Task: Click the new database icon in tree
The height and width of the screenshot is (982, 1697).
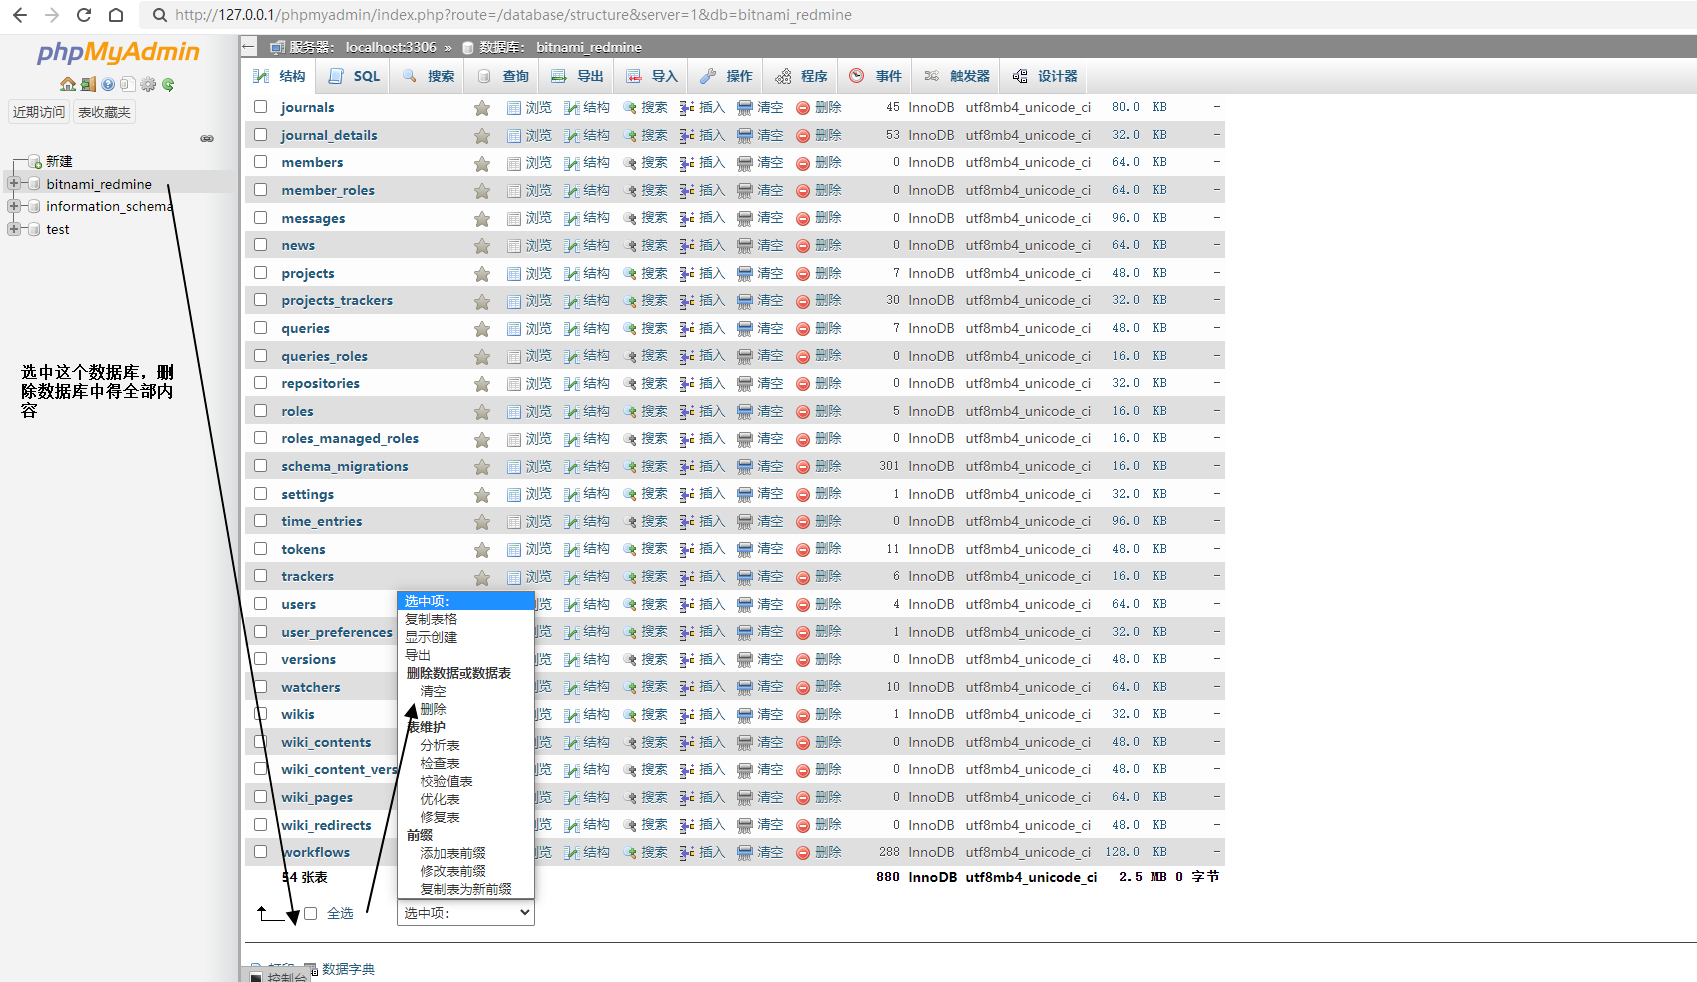Action: coord(35,162)
